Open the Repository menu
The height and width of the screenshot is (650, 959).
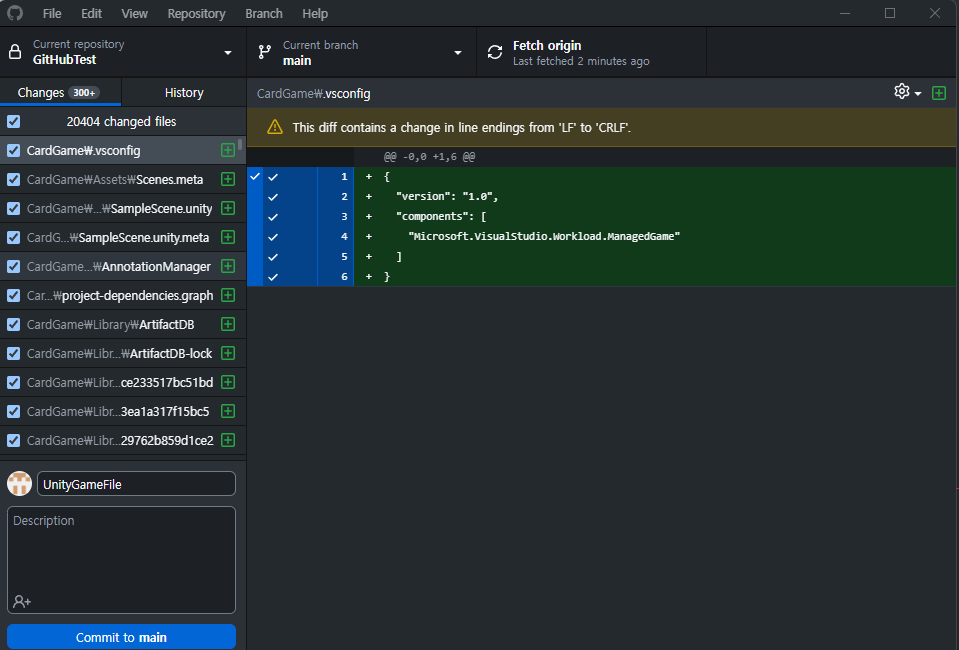coord(196,13)
